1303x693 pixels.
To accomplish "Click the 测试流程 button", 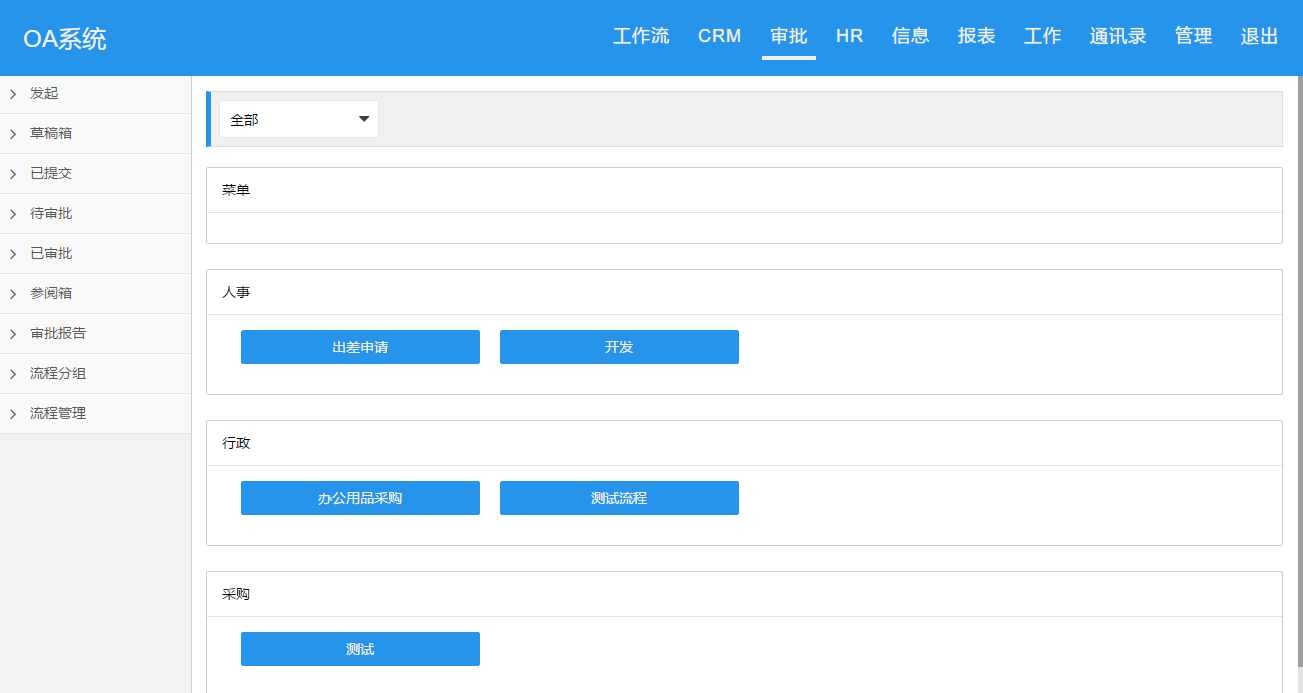I will coord(619,498).
